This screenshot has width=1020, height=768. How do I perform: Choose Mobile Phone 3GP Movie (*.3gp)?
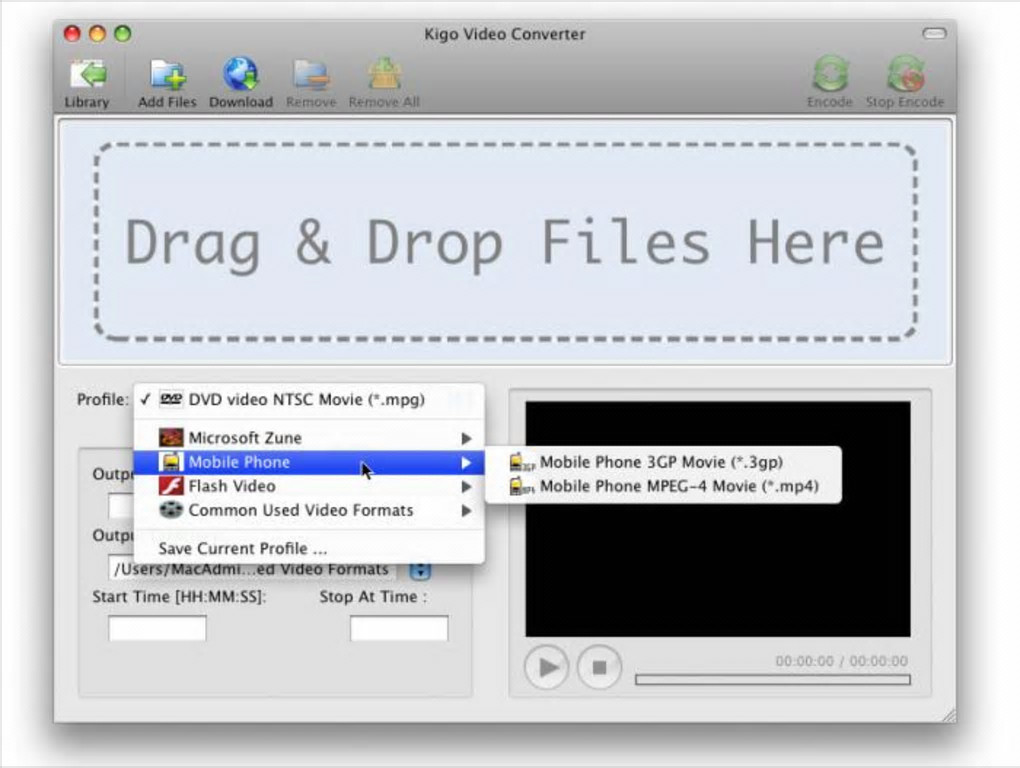pyautogui.click(x=664, y=462)
